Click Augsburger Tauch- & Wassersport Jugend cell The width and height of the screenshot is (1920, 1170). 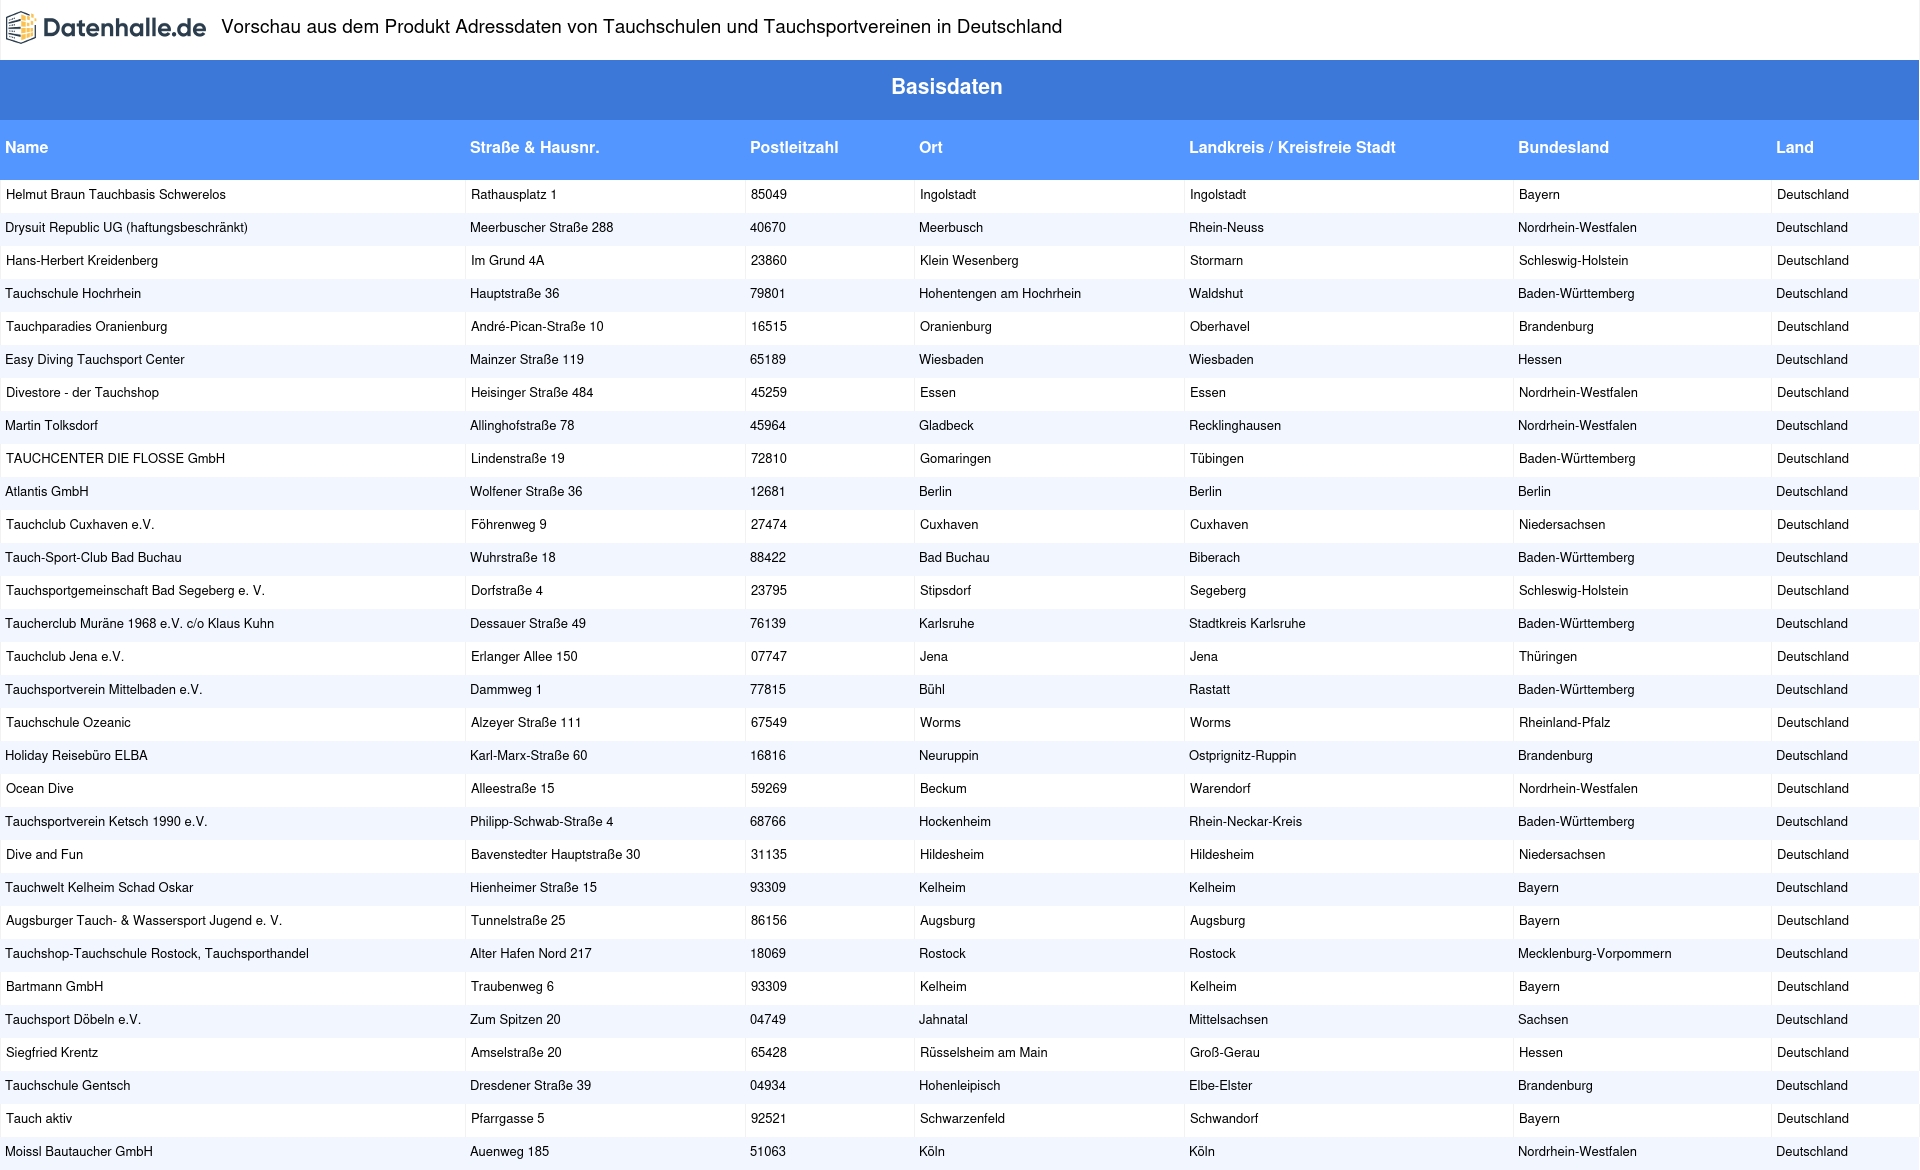coord(144,921)
